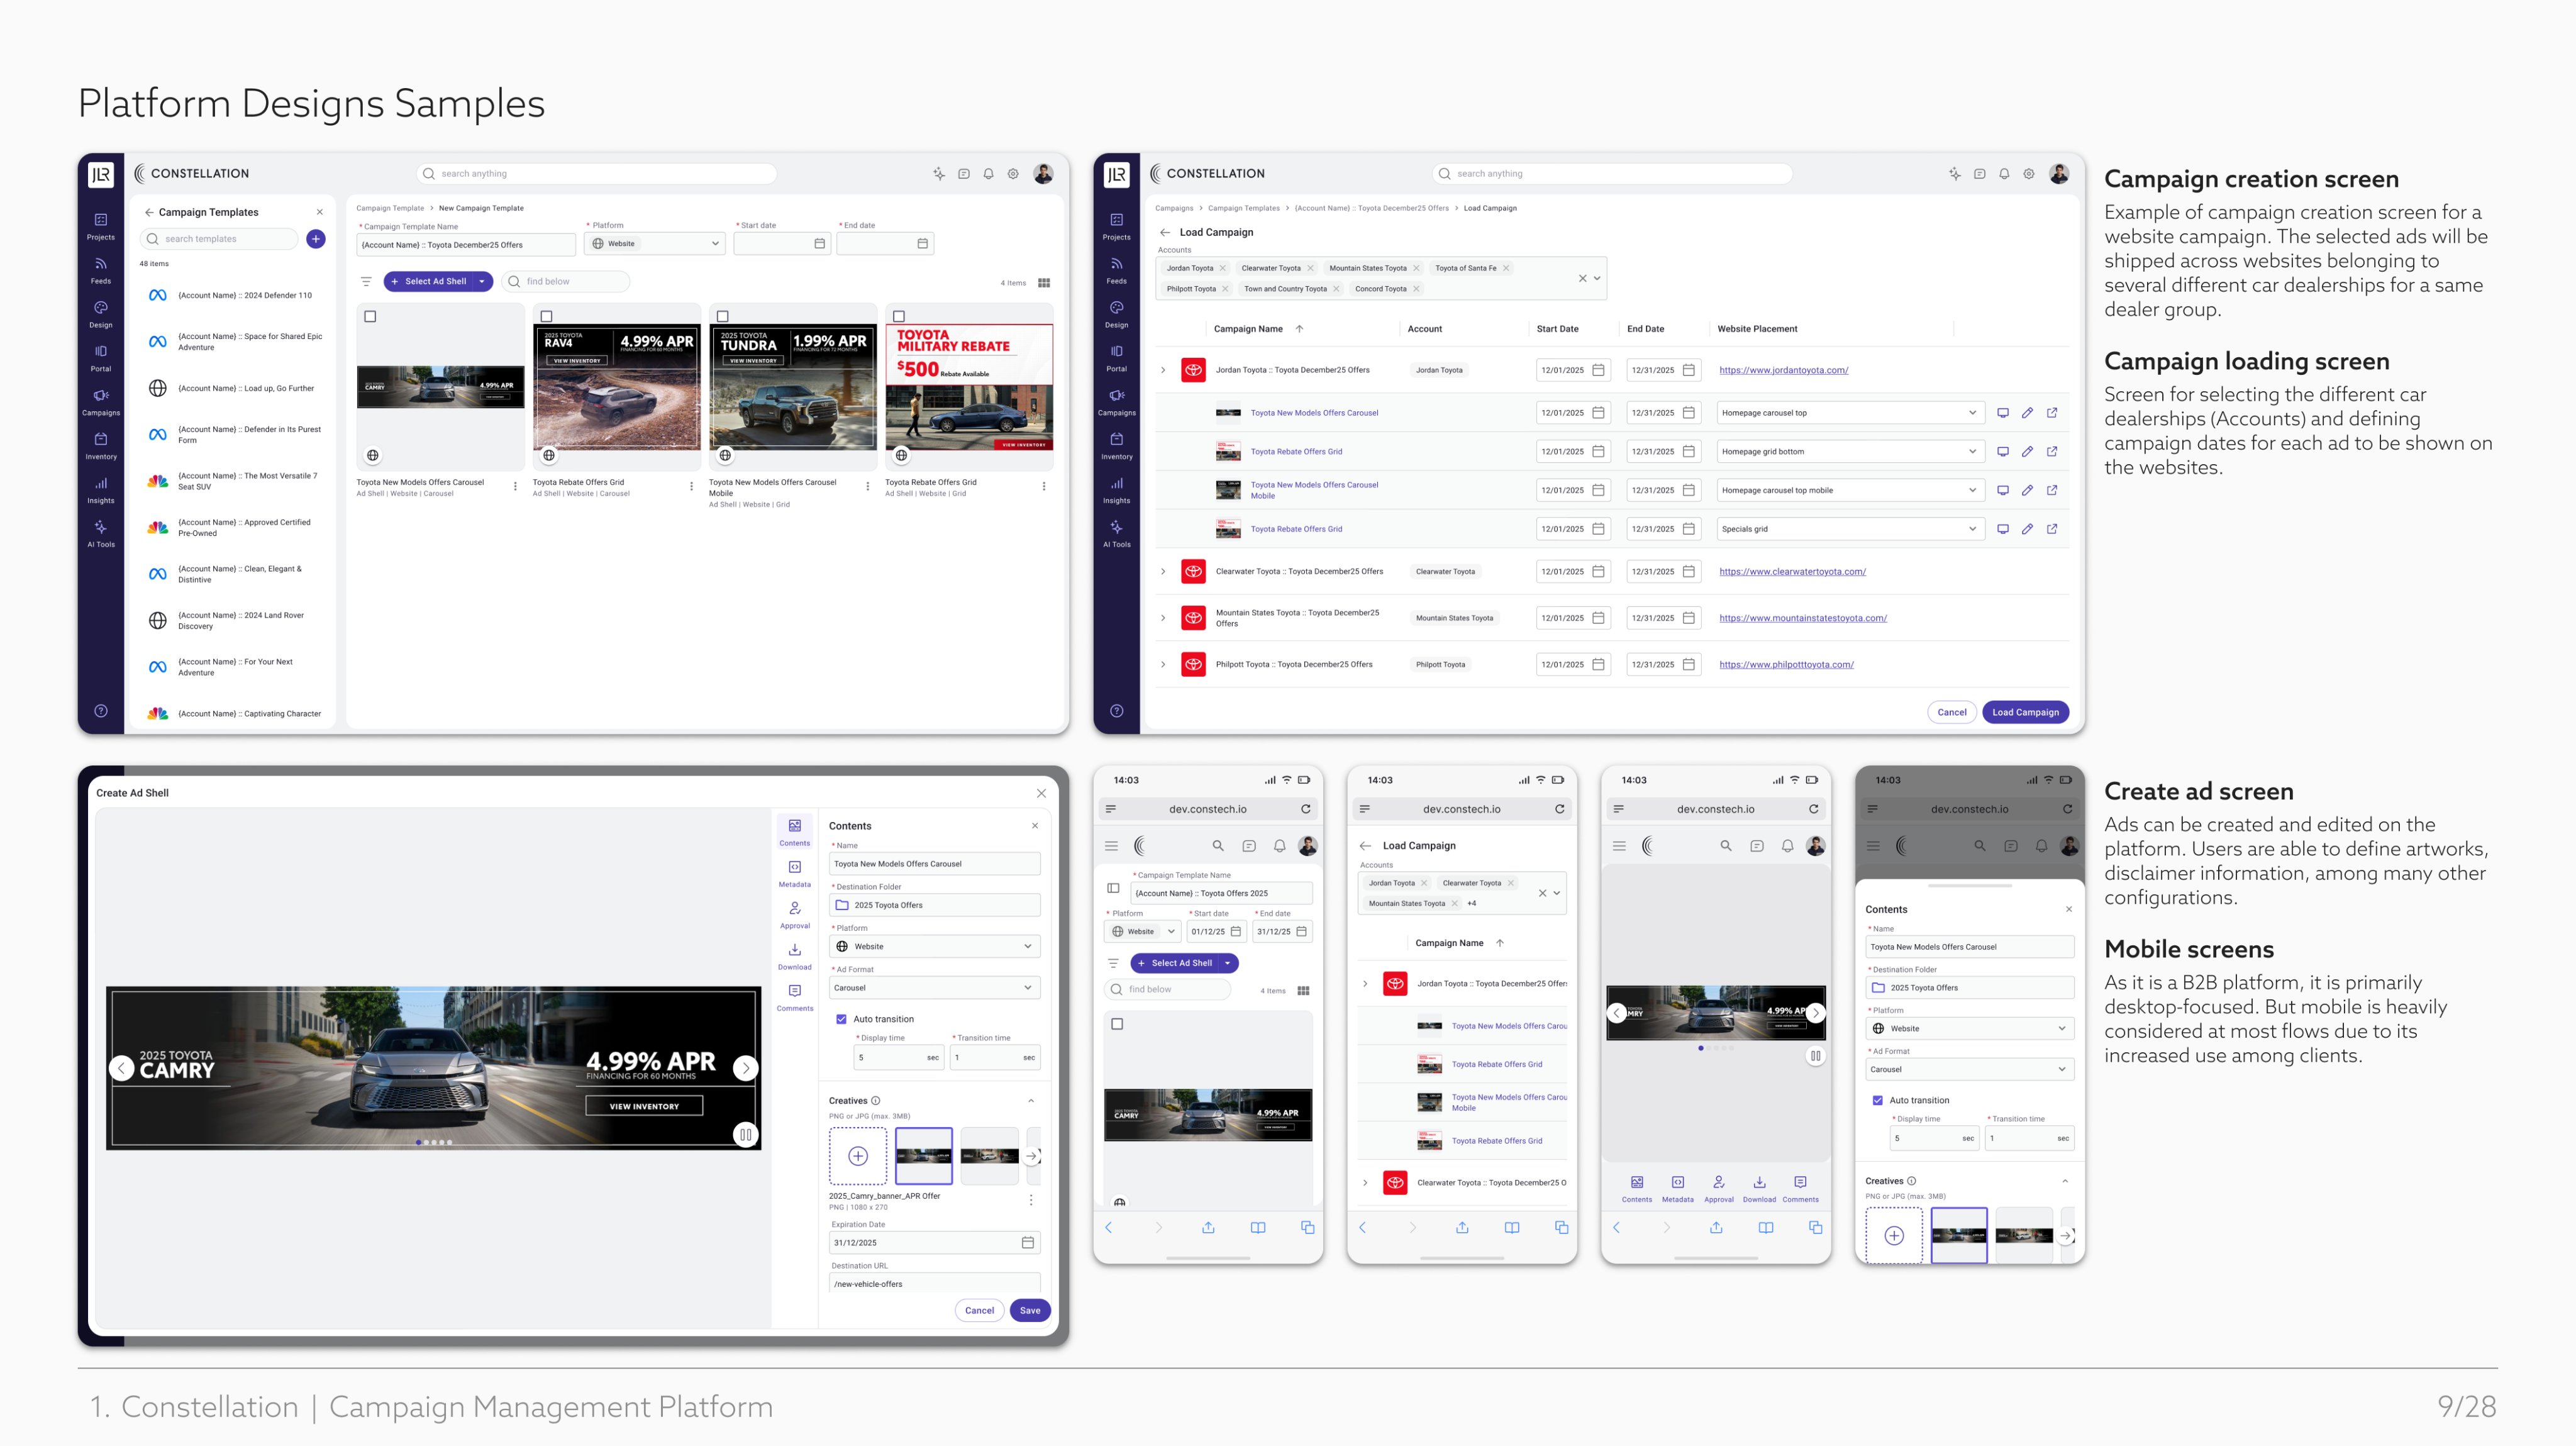2576x1446 pixels.
Task: Expand the Clearwater Toyota campaign row
Action: (x=1163, y=572)
